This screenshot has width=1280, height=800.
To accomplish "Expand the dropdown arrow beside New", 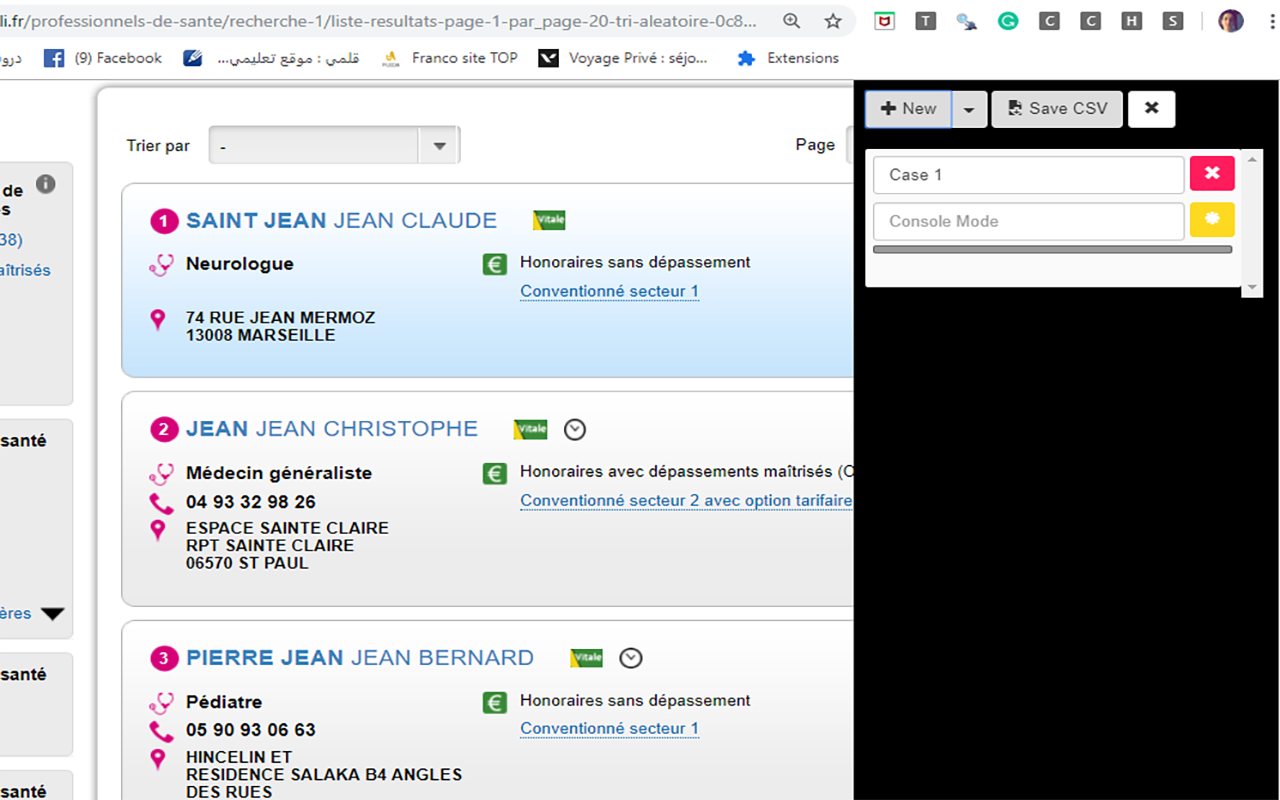I will tap(969, 109).
